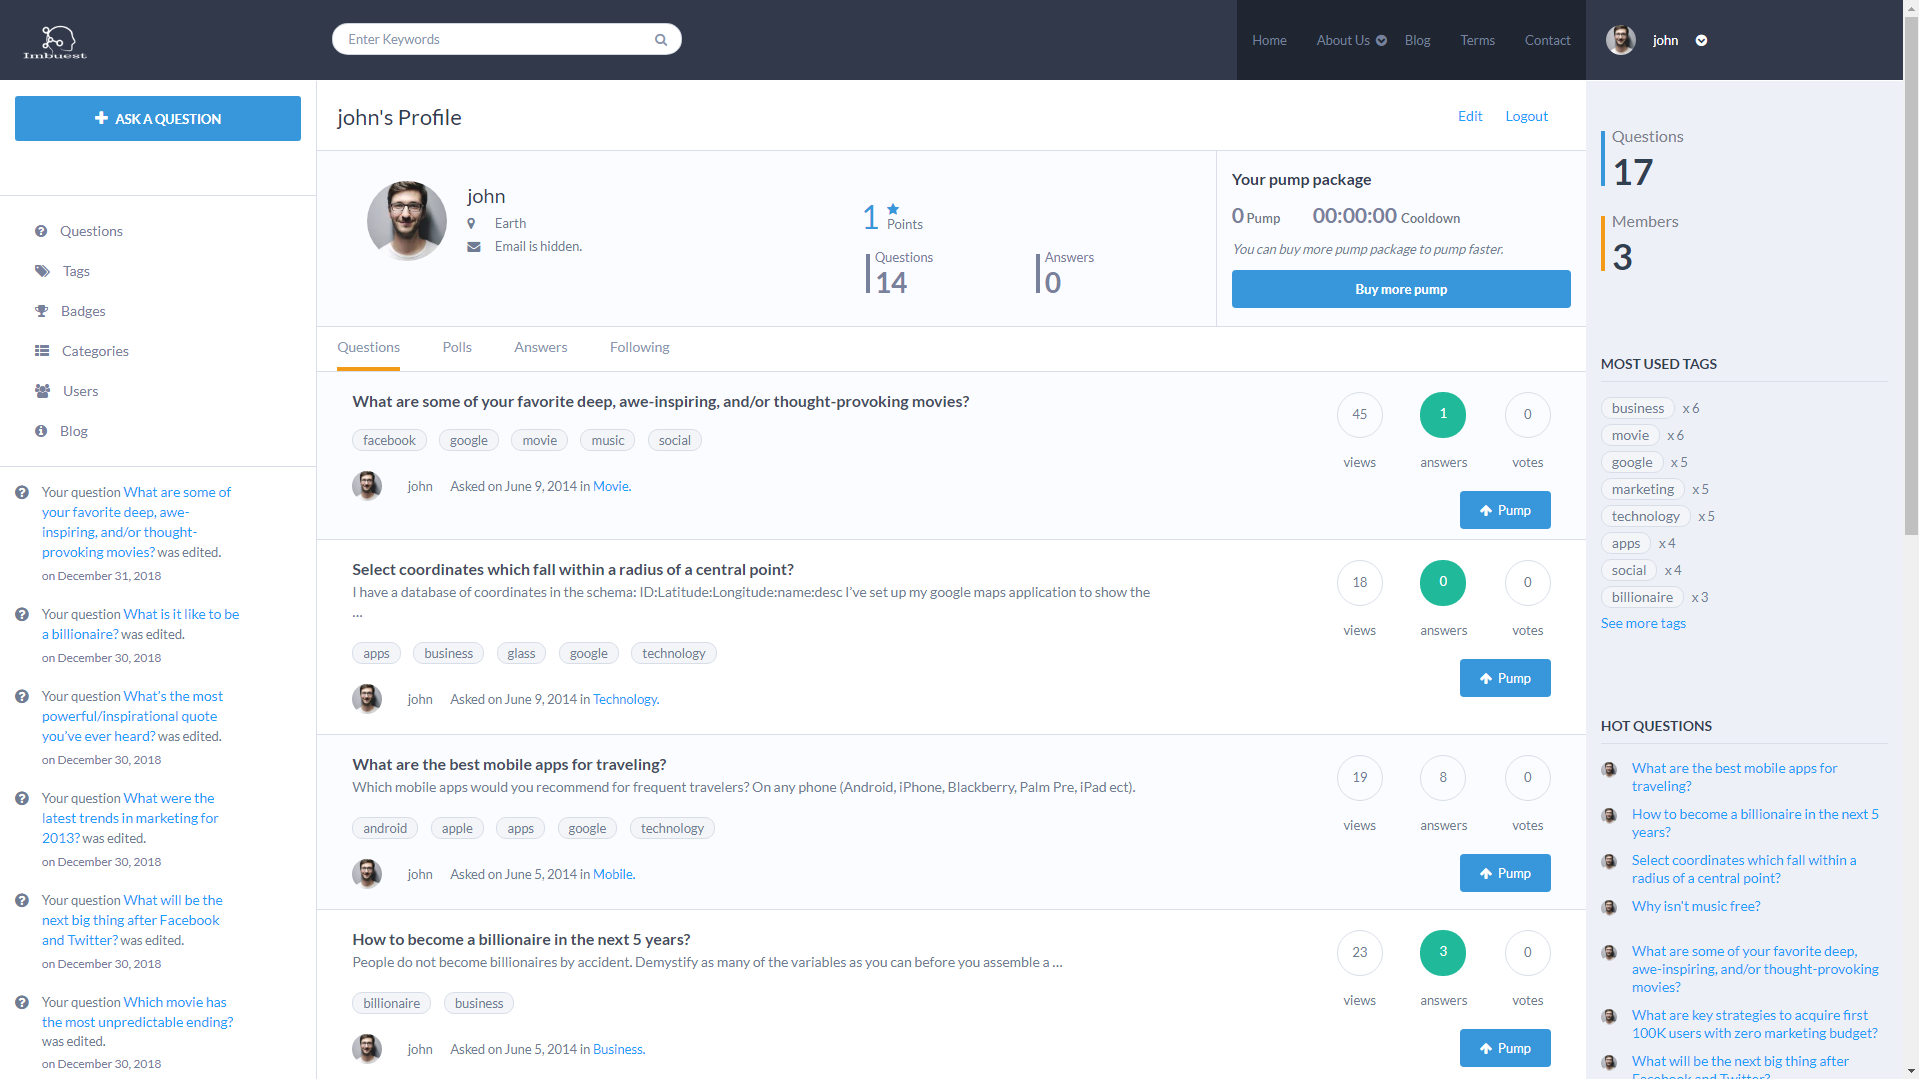This screenshot has width=1919, height=1079.
Task: Click the location pin icon near Earth
Action: 471,224
